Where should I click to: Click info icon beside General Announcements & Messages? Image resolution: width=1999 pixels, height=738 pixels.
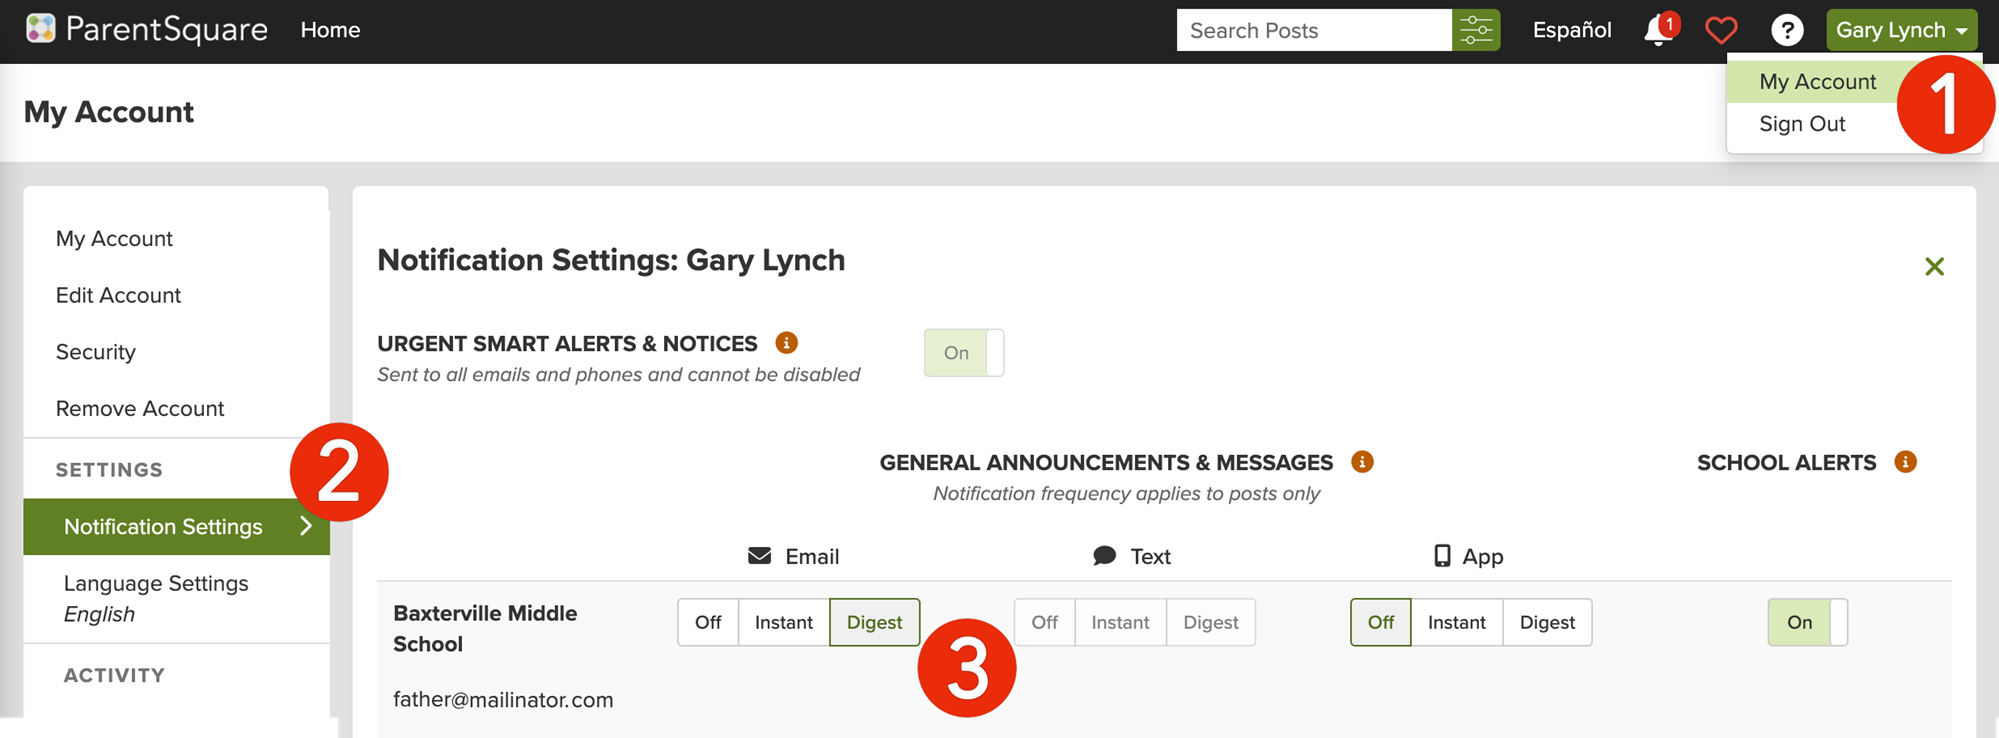click(x=1362, y=462)
